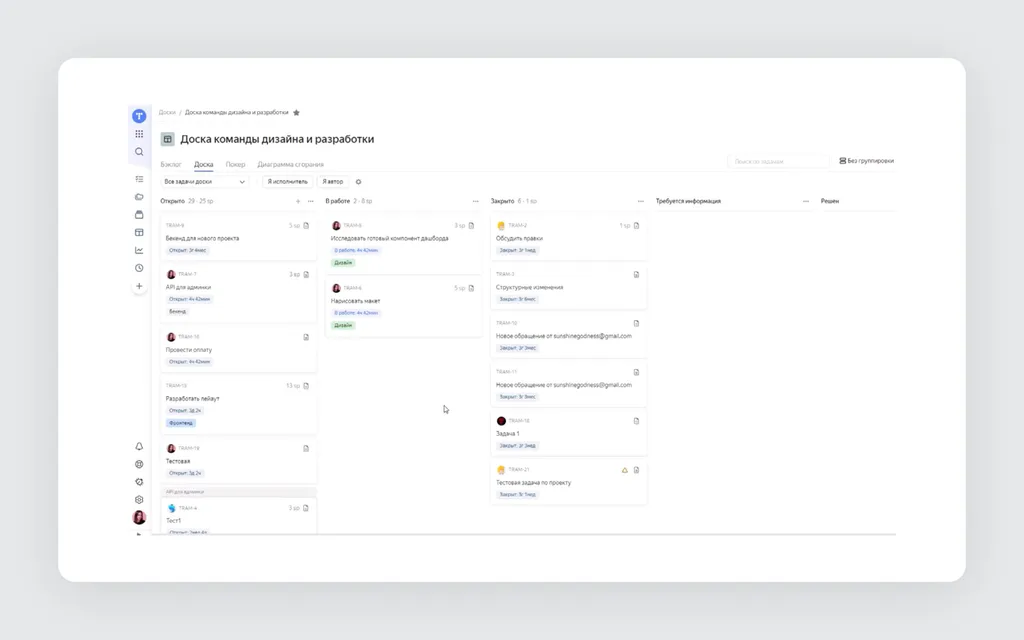Screen dimensions: 1024x640
Task: Click Дизайн tag on Нарисовать макет card
Action: pyautogui.click(x=344, y=325)
